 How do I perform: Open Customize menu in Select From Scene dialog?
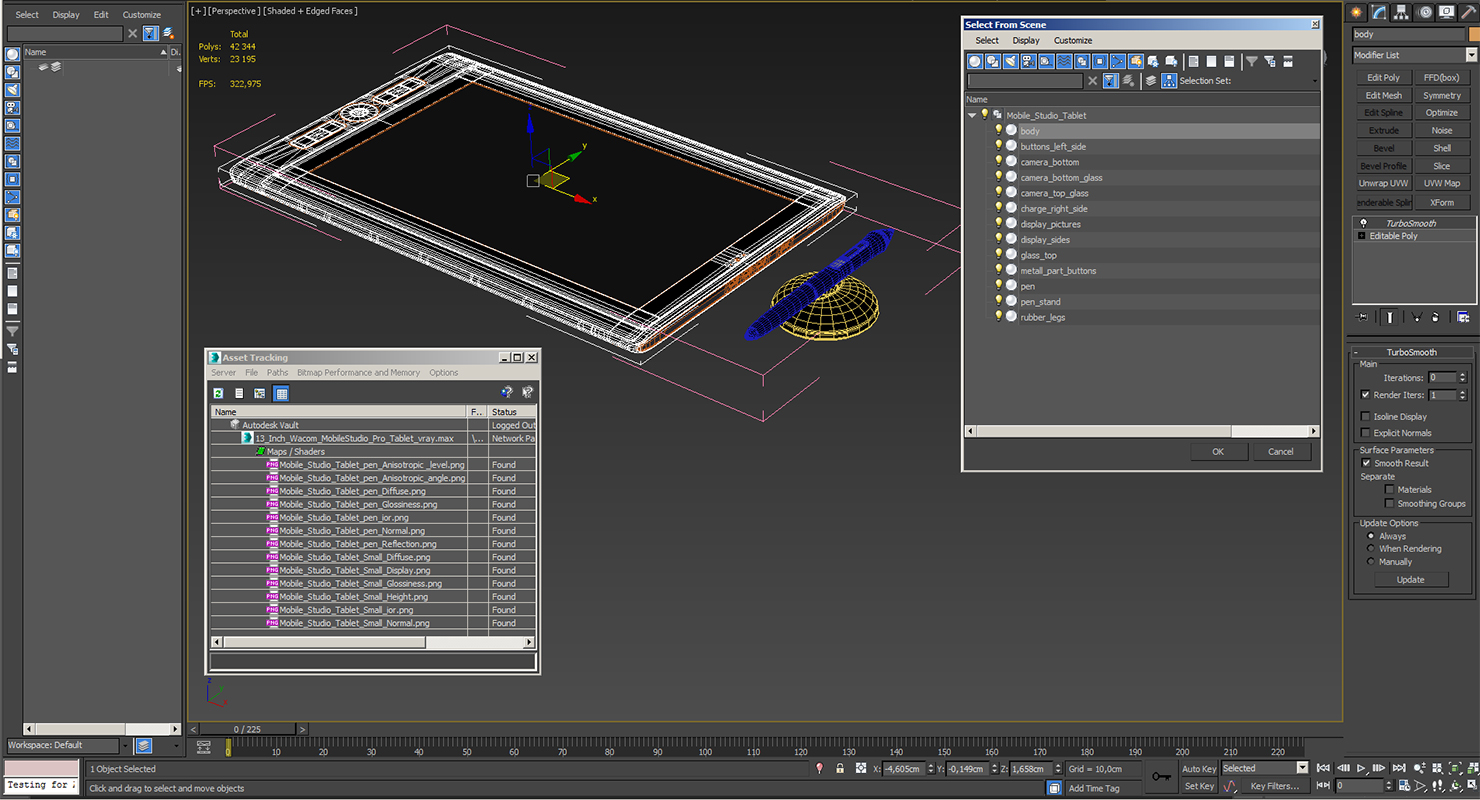click(x=1073, y=41)
